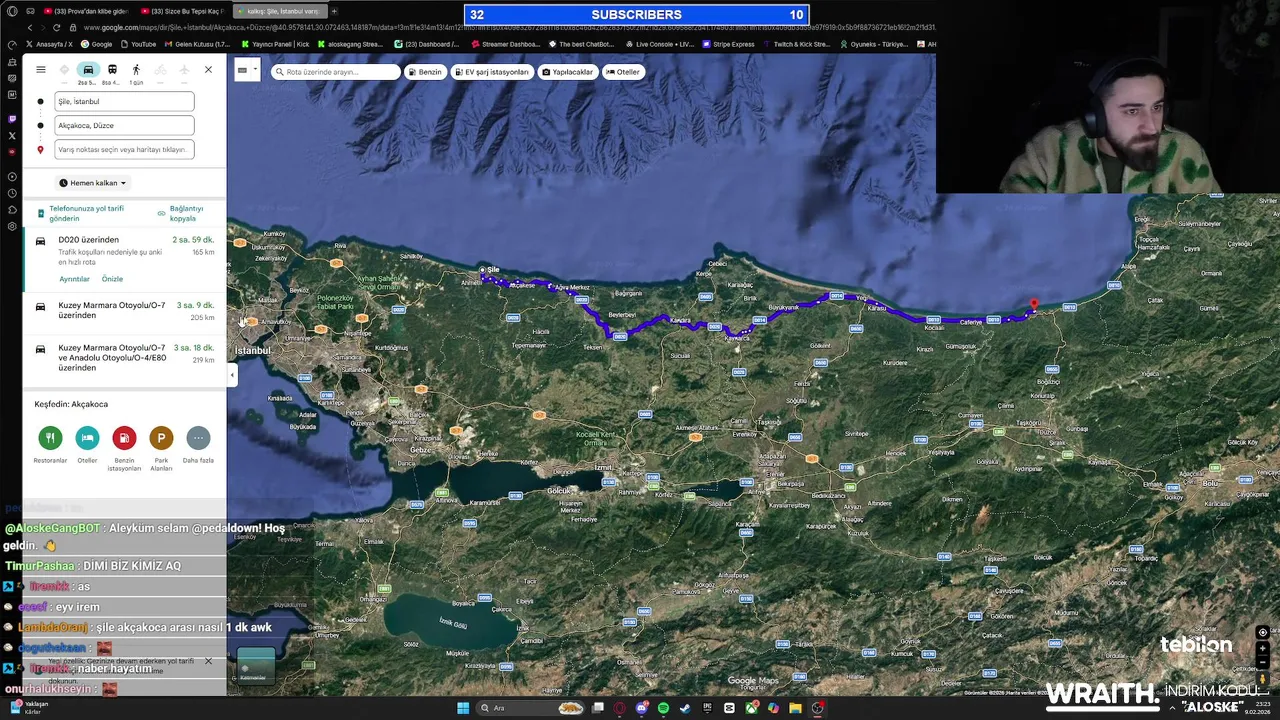Select the Kuzey Marmara Otoyolu/O-7 205 km route

[124, 311]
